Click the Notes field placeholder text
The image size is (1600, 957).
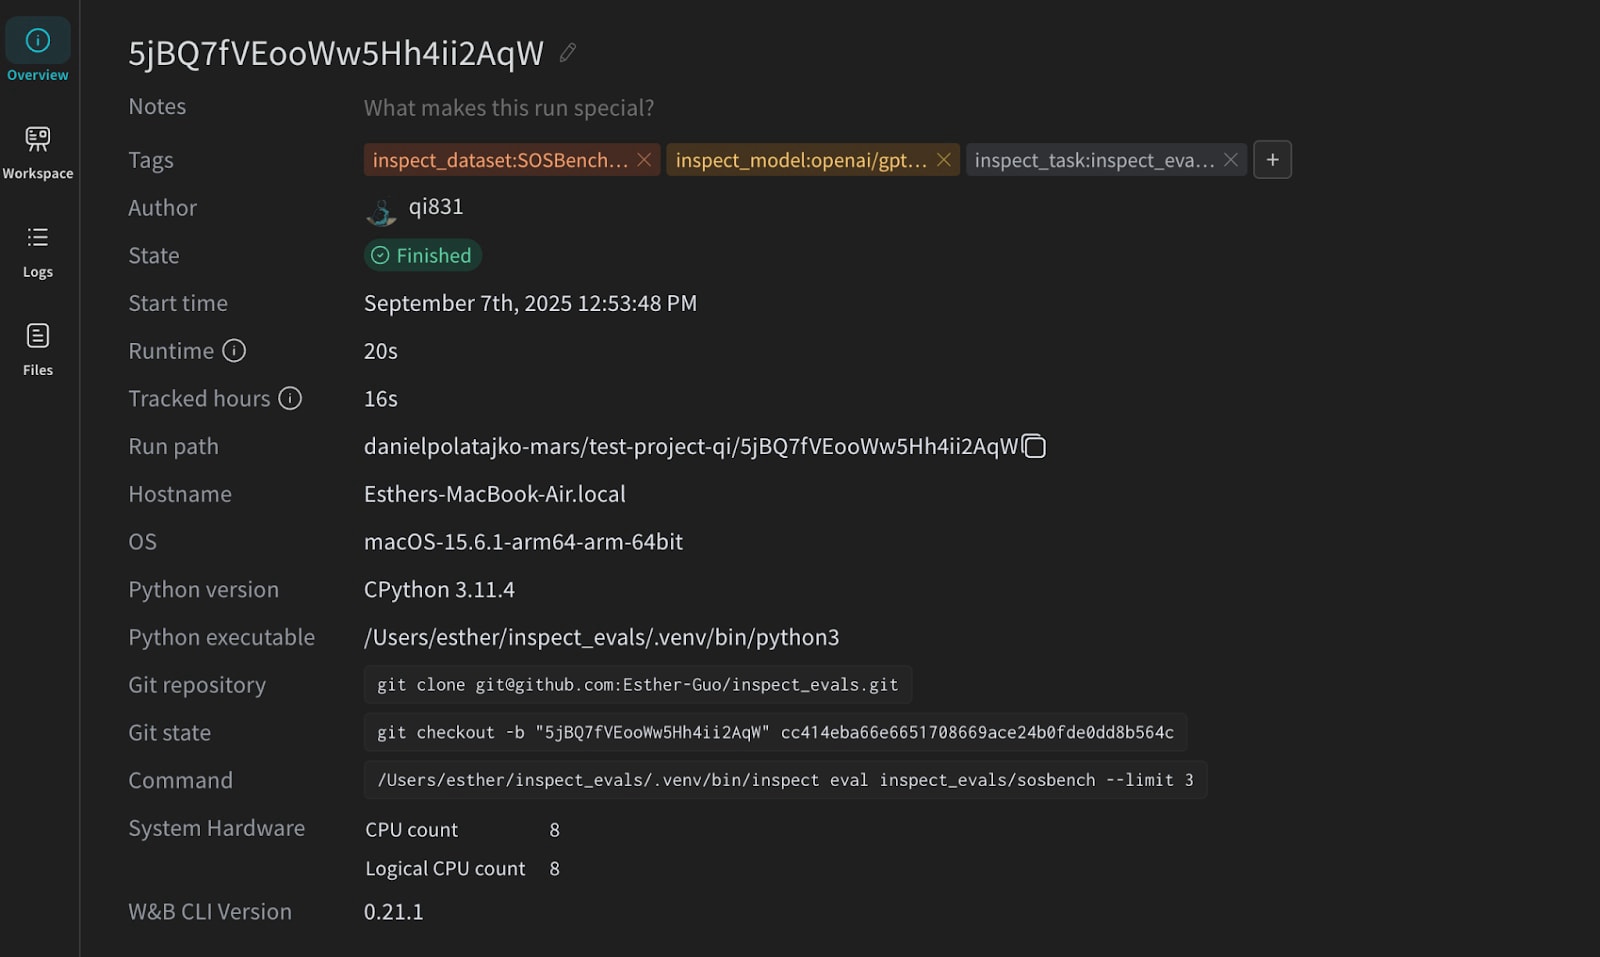point(508,108)
